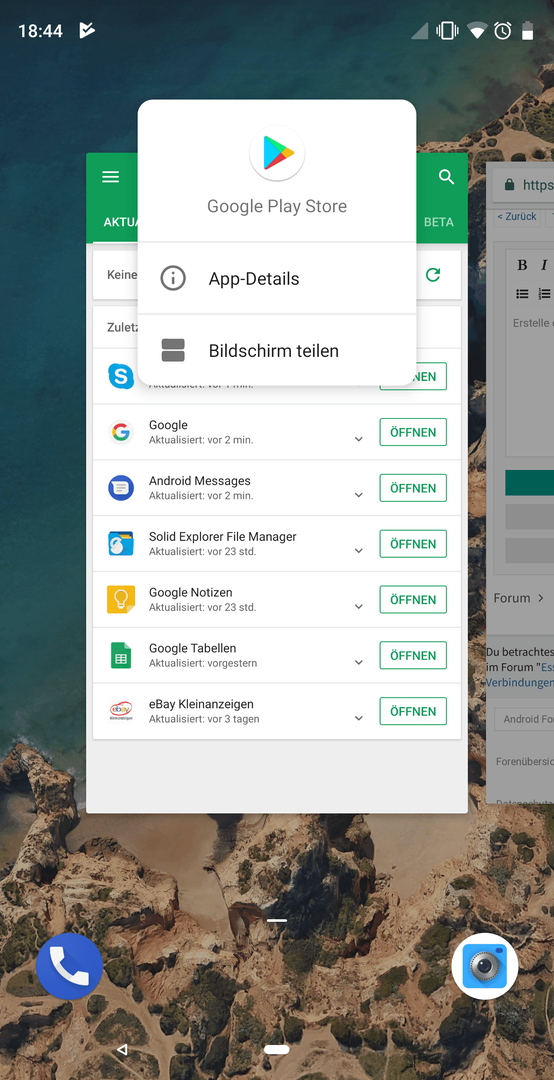Expand the Google update details chevron
Screen dimensions: 554x1080
pyautogui.click(x=358, y=439)
